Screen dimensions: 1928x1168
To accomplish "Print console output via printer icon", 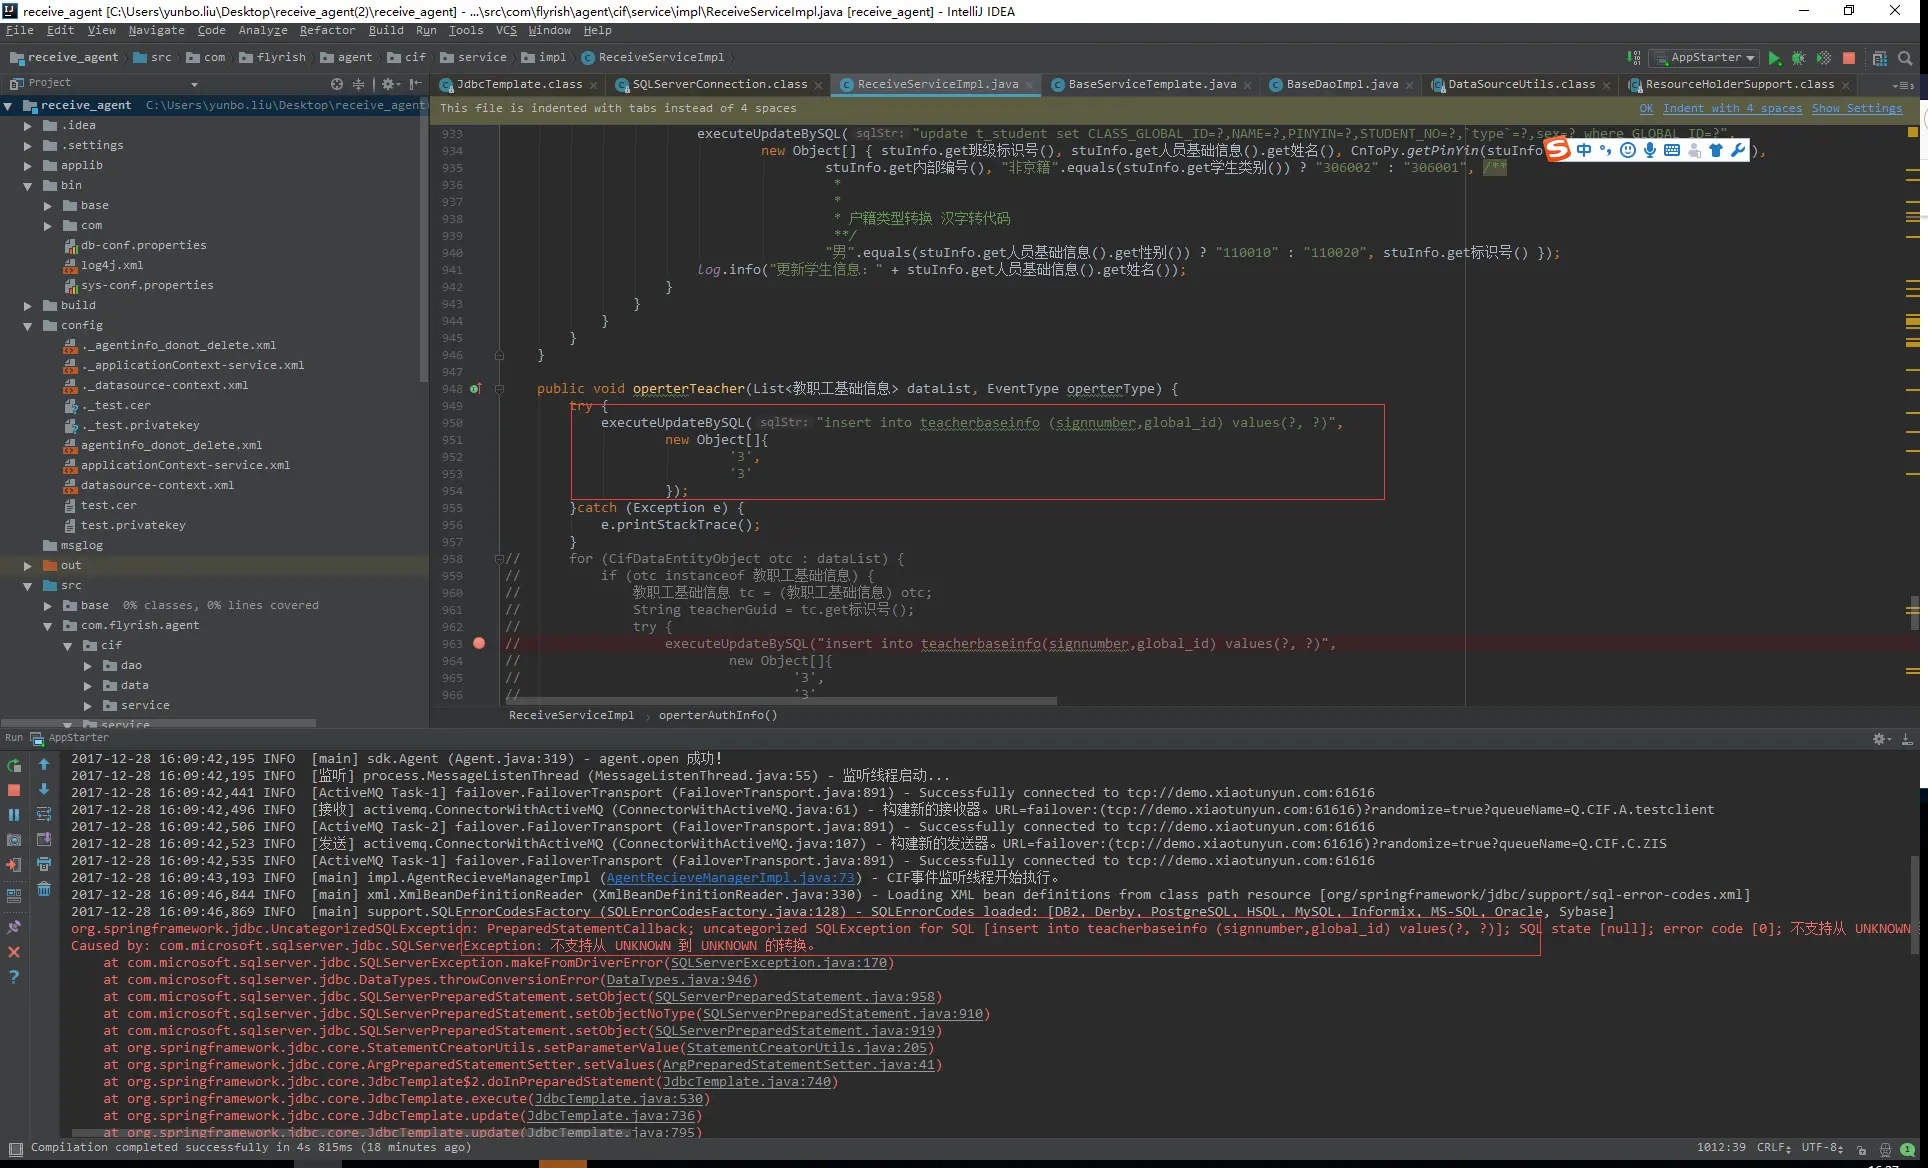I will point(44,864).
